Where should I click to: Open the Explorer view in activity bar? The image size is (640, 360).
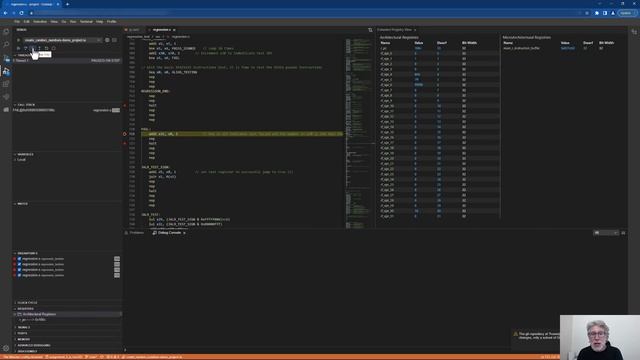tap(6, 31)
